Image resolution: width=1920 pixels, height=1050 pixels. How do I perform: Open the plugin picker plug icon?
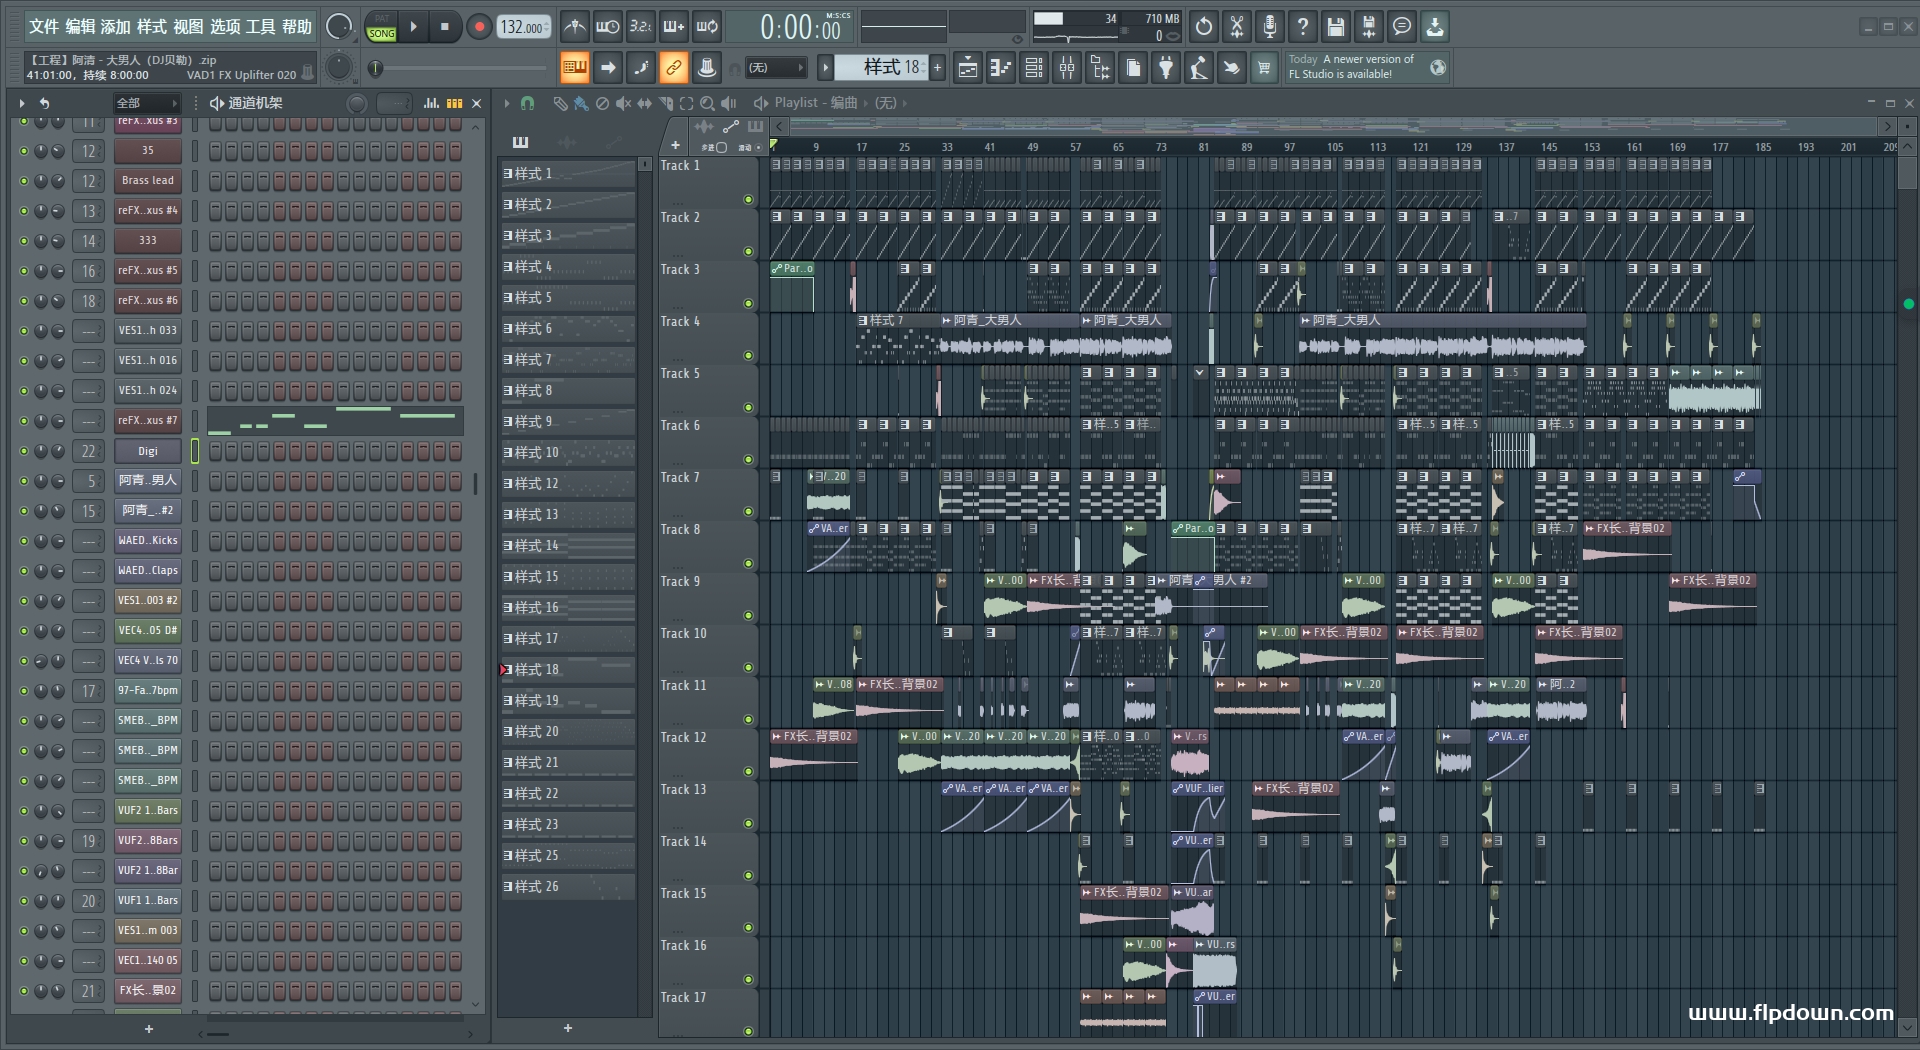coord(1166,68)
